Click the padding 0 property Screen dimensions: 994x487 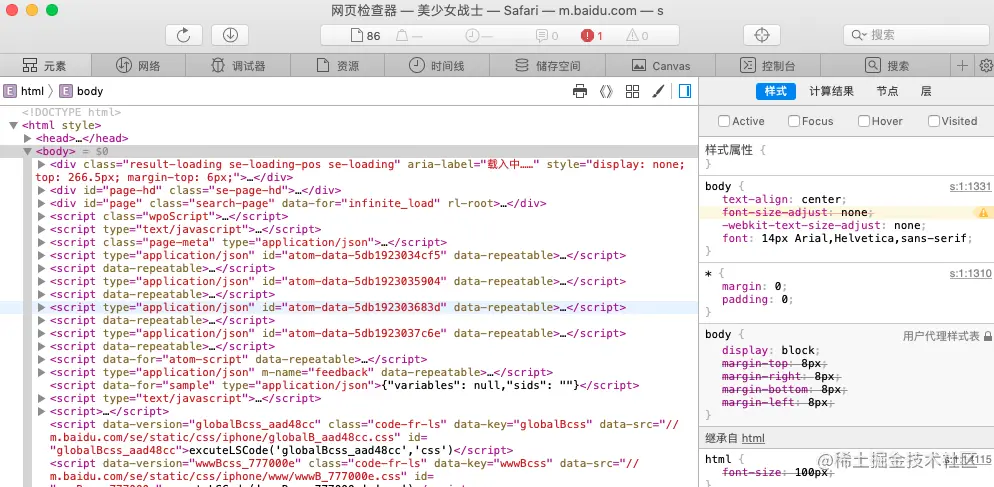tap(758, 299)
